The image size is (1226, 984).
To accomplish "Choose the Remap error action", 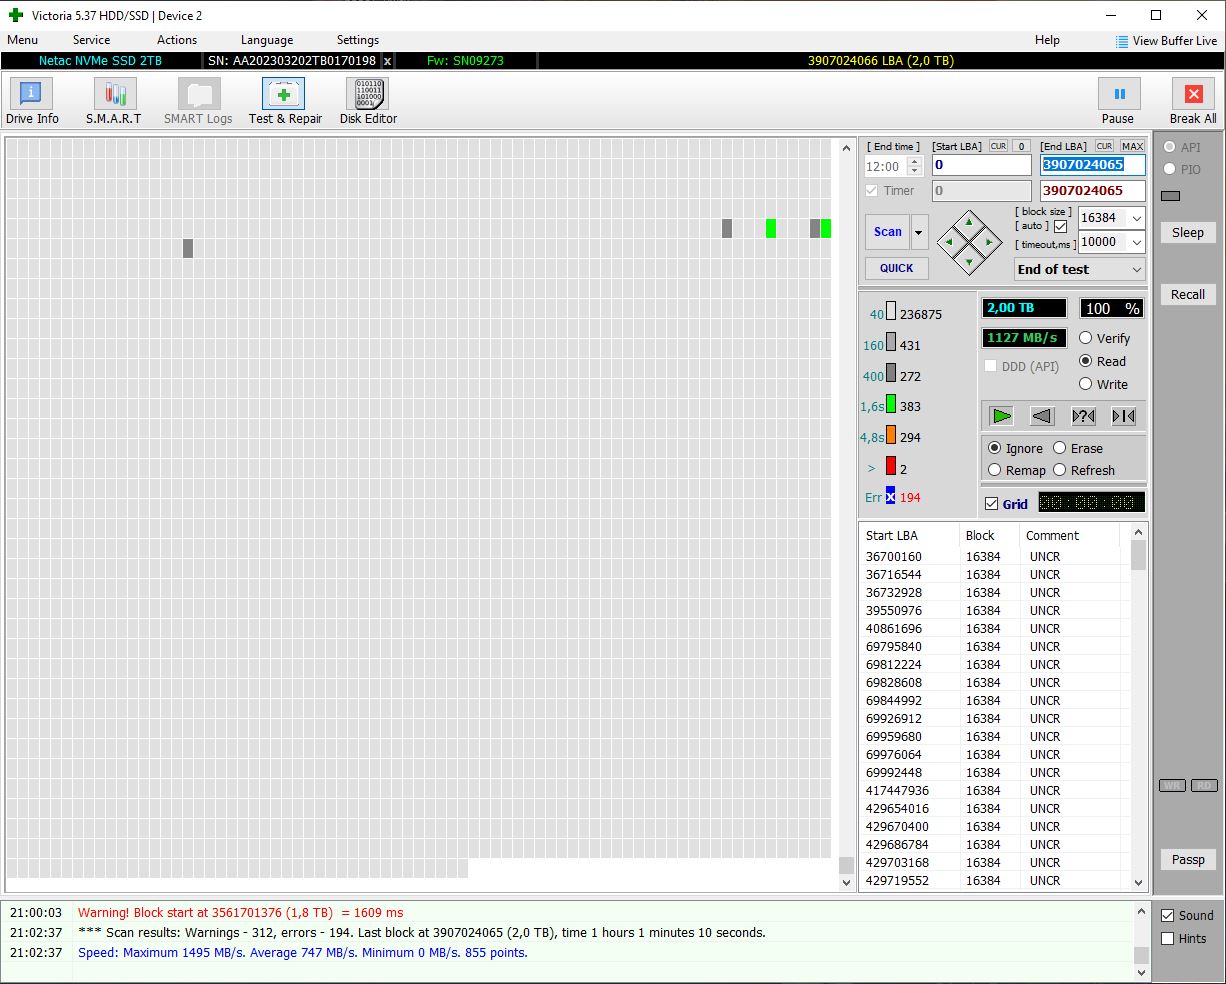I will (x=995, y=470).
